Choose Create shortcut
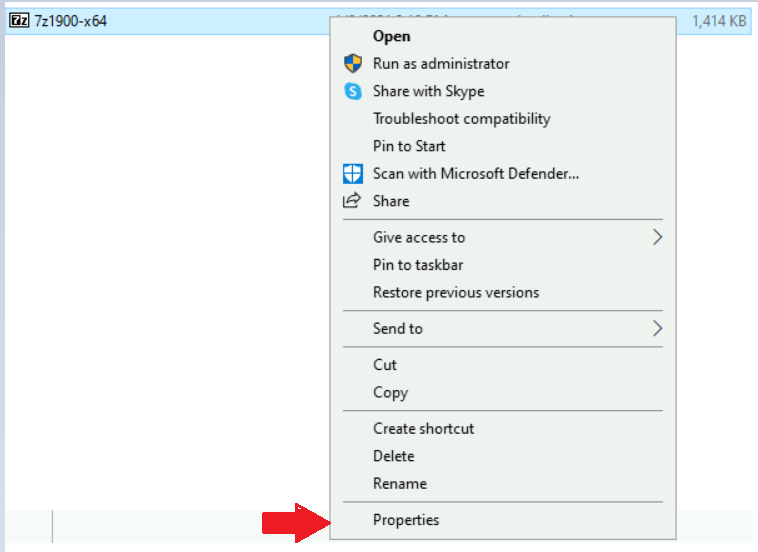 (x=423, y=428)
